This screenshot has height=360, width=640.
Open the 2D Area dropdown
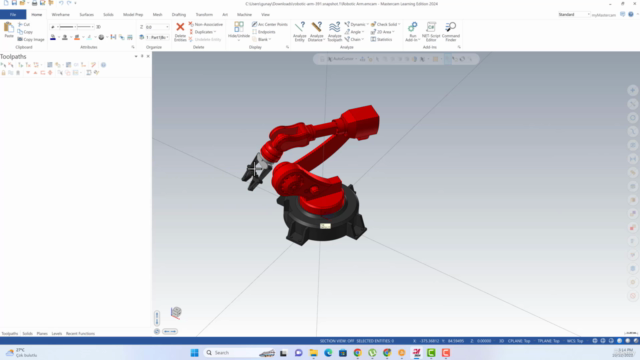pos(382,32)
